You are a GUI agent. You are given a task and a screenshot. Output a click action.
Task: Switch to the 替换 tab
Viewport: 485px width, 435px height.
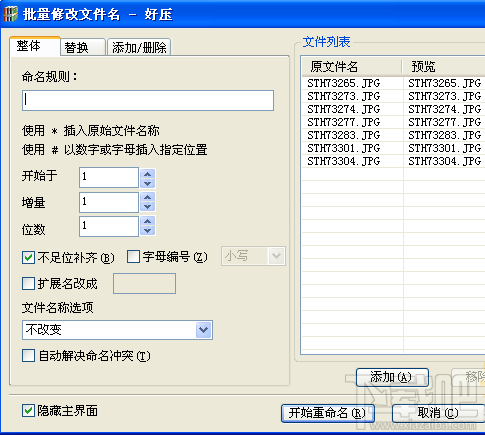tap(83, 47)
